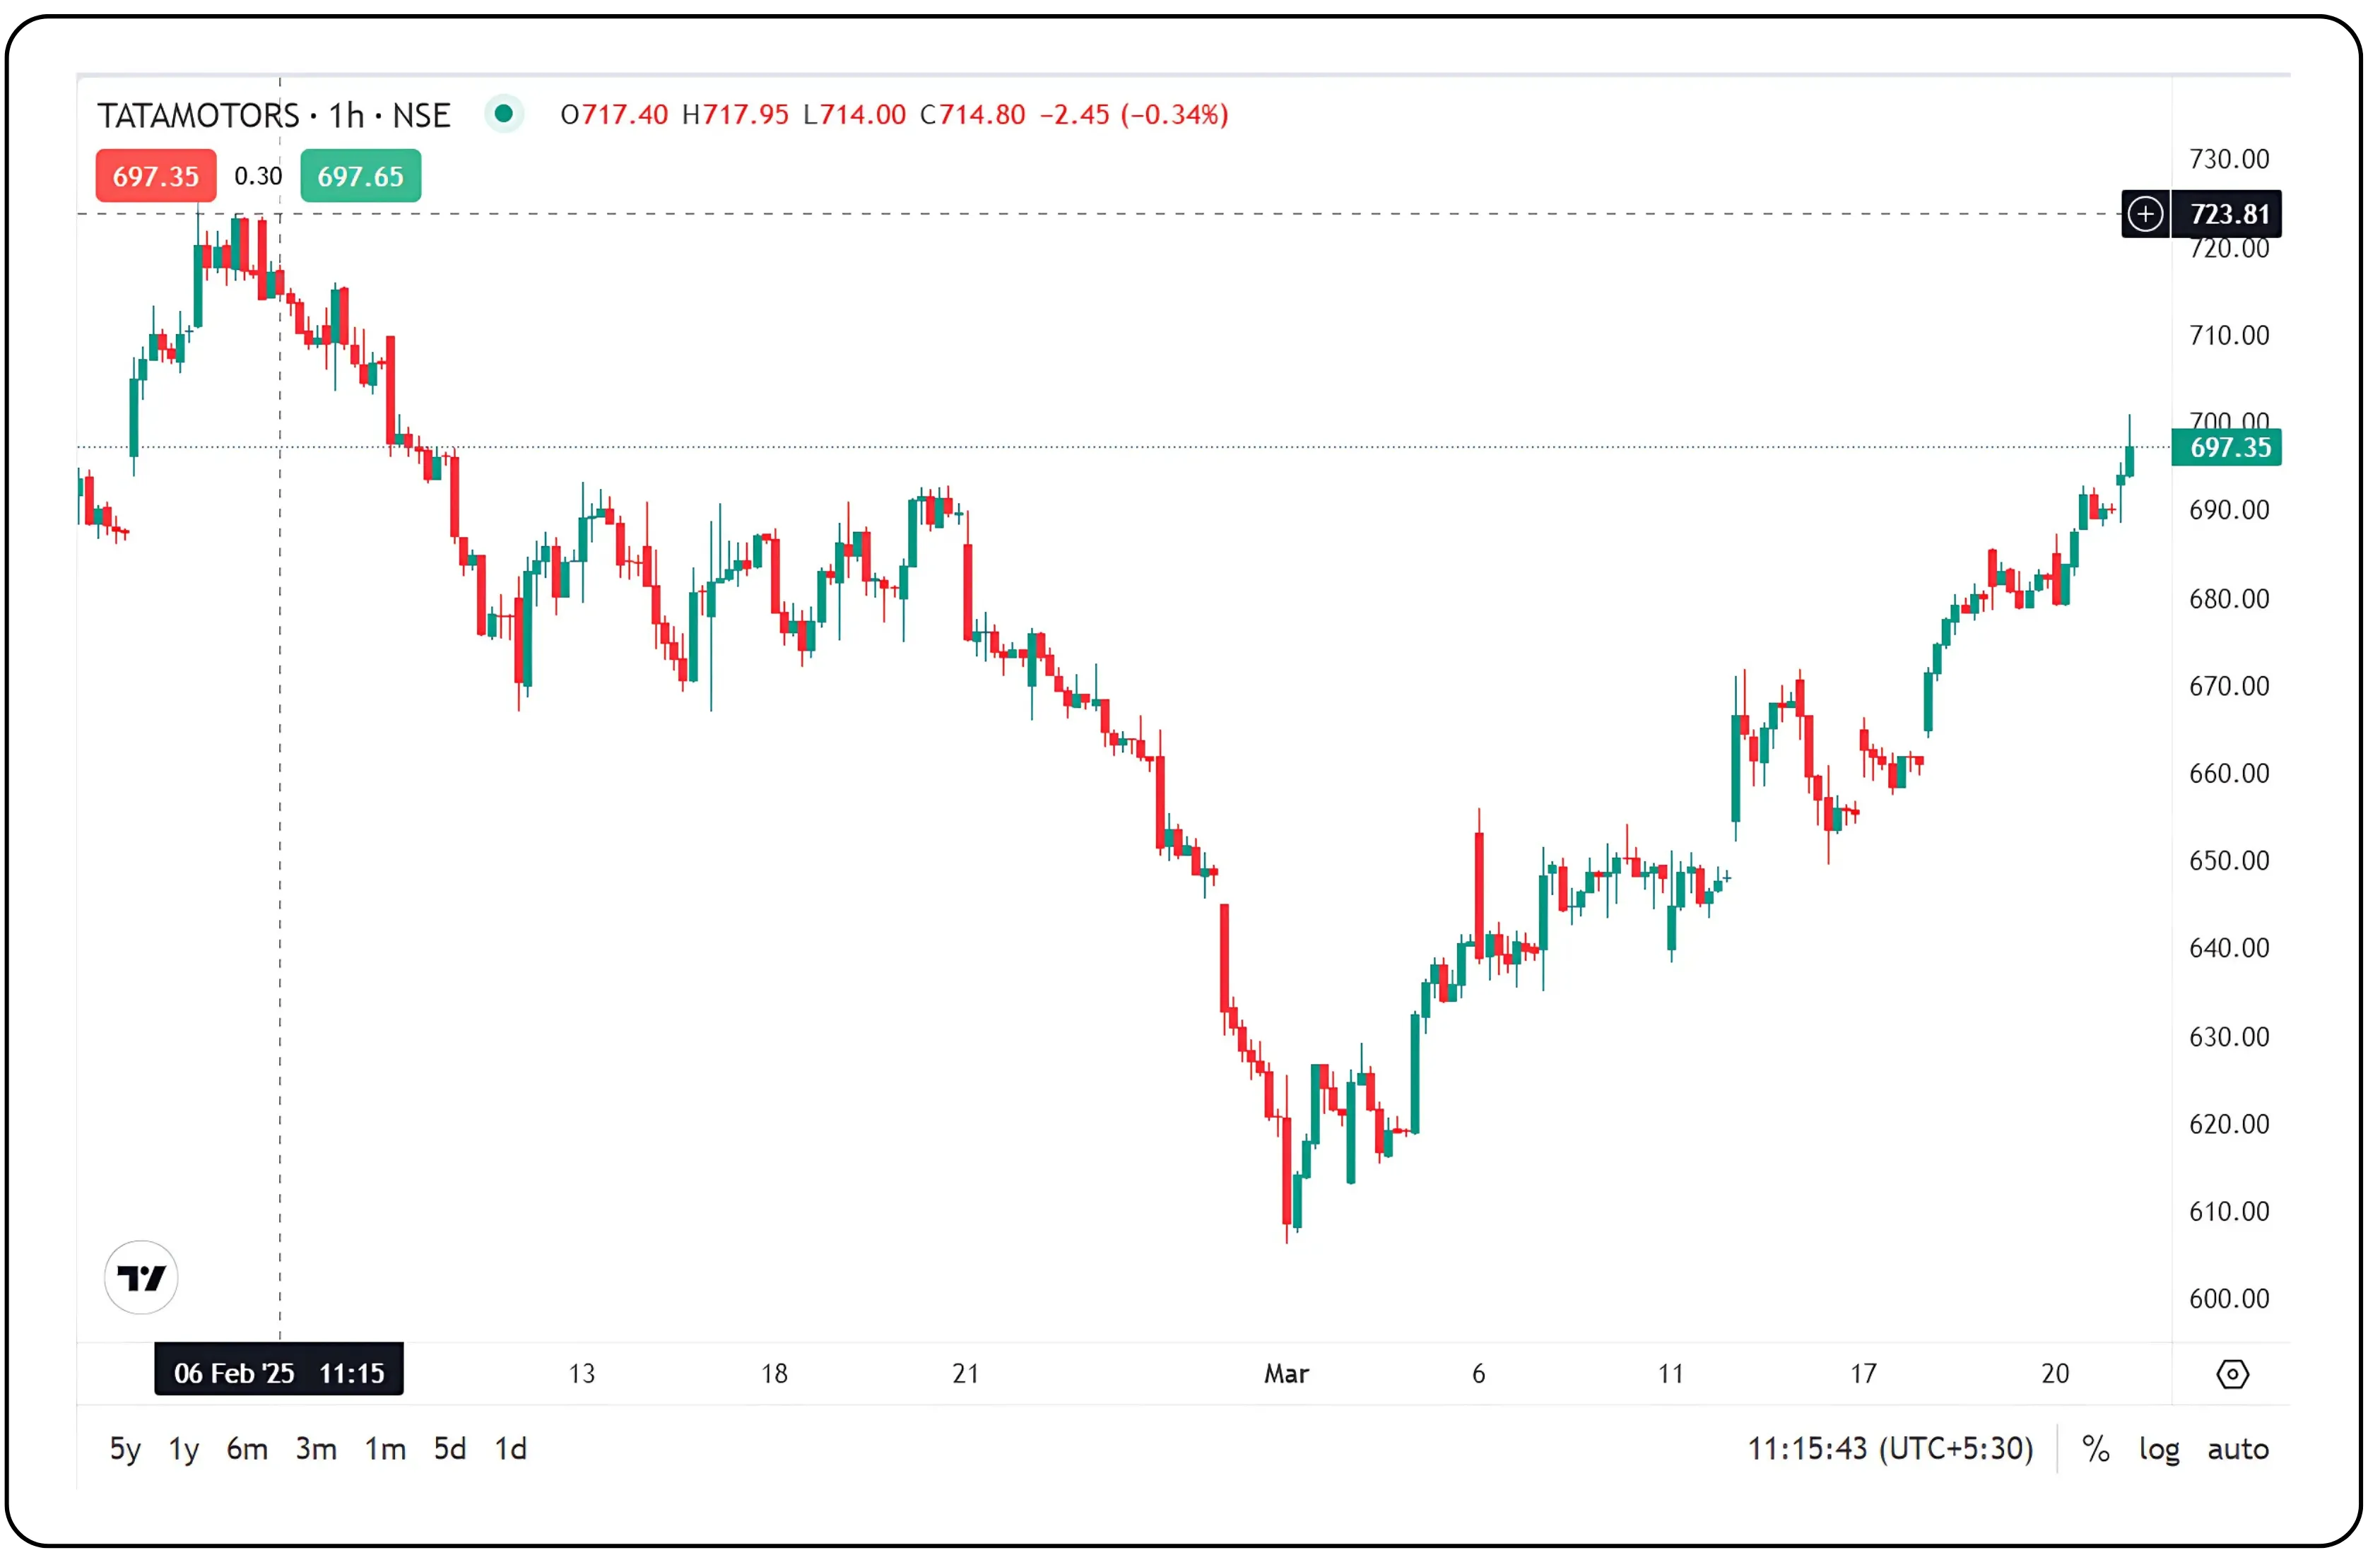The height and width of the screenshot is (1555, 2380).
Task: Toggle percentage scale with the % control
Action: (2090, 1449)
